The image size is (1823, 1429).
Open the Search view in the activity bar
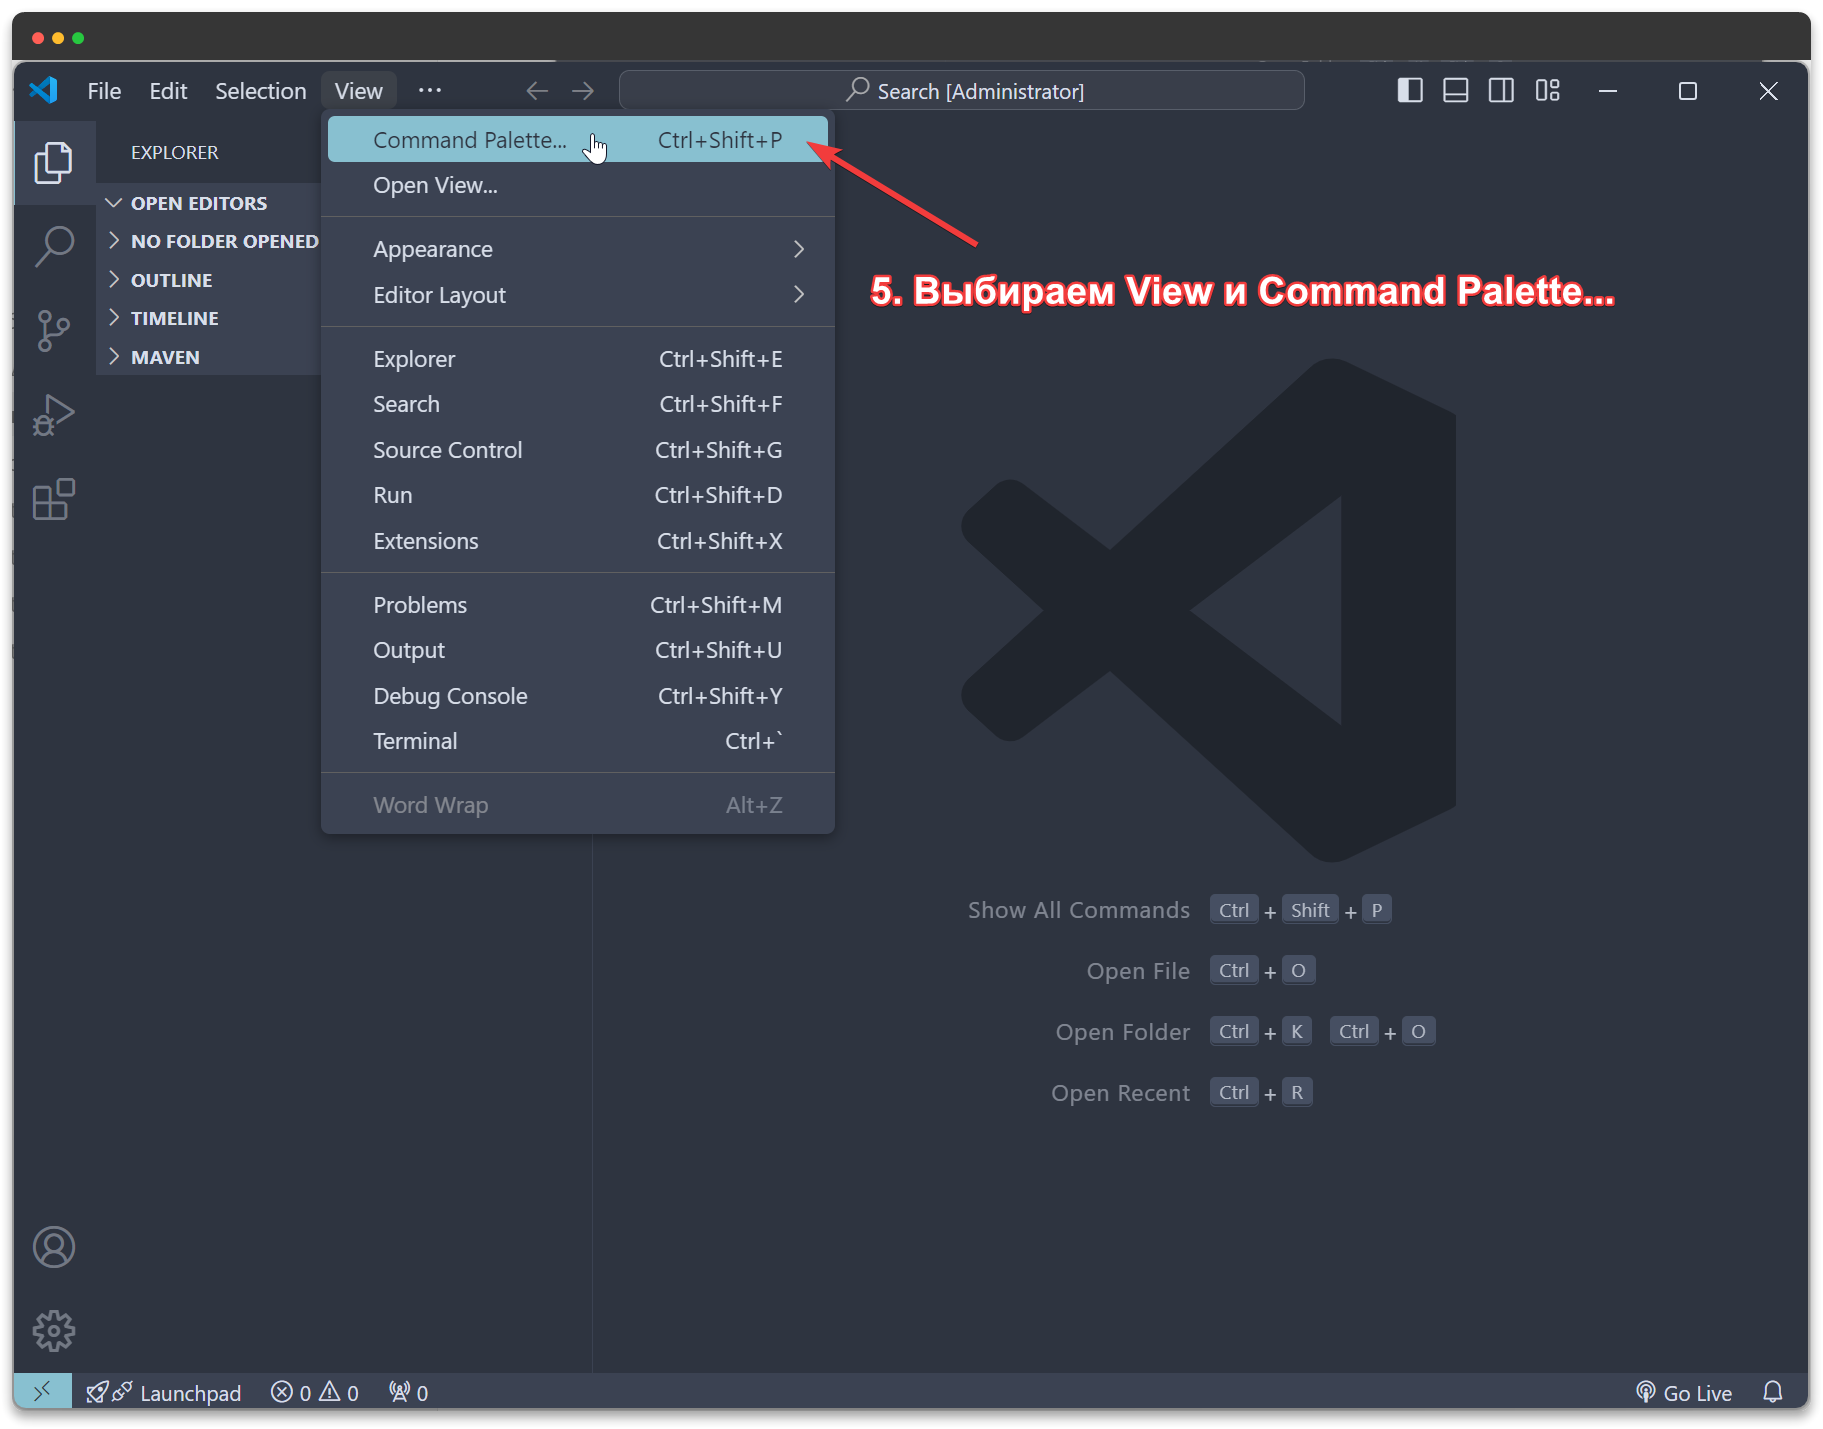[x=54, y=245]
